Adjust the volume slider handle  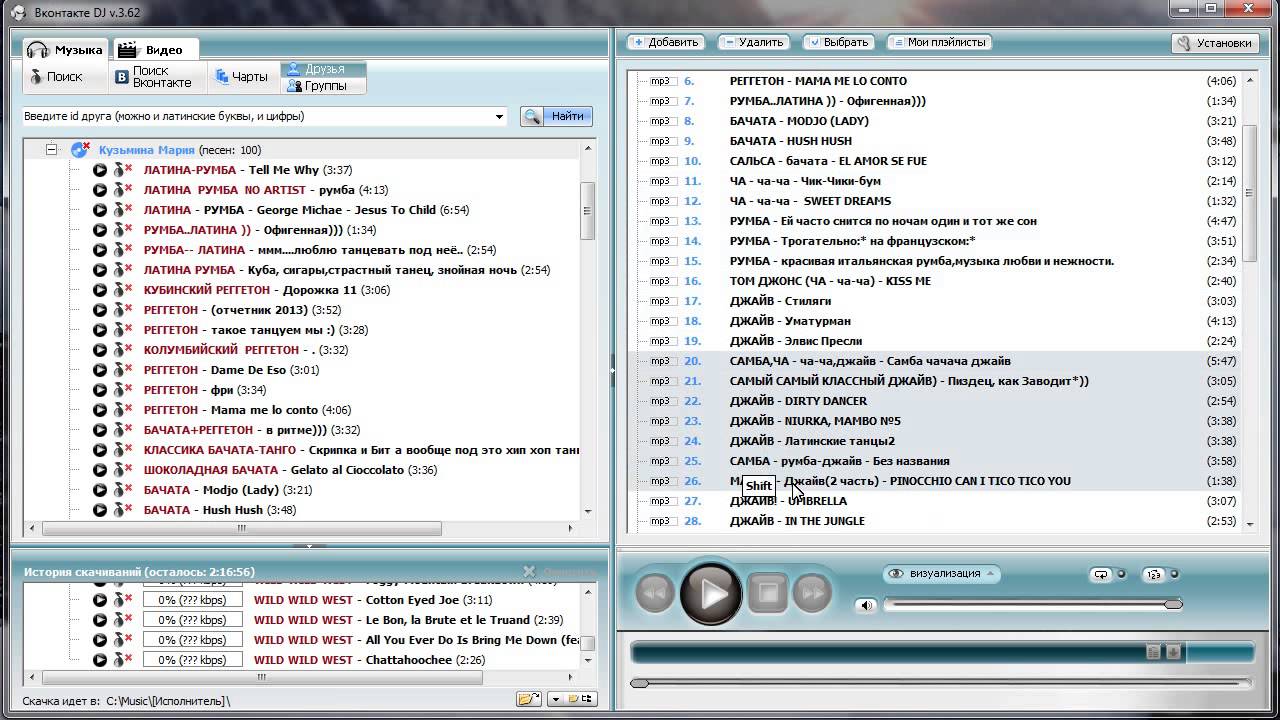coord(1173,604)
